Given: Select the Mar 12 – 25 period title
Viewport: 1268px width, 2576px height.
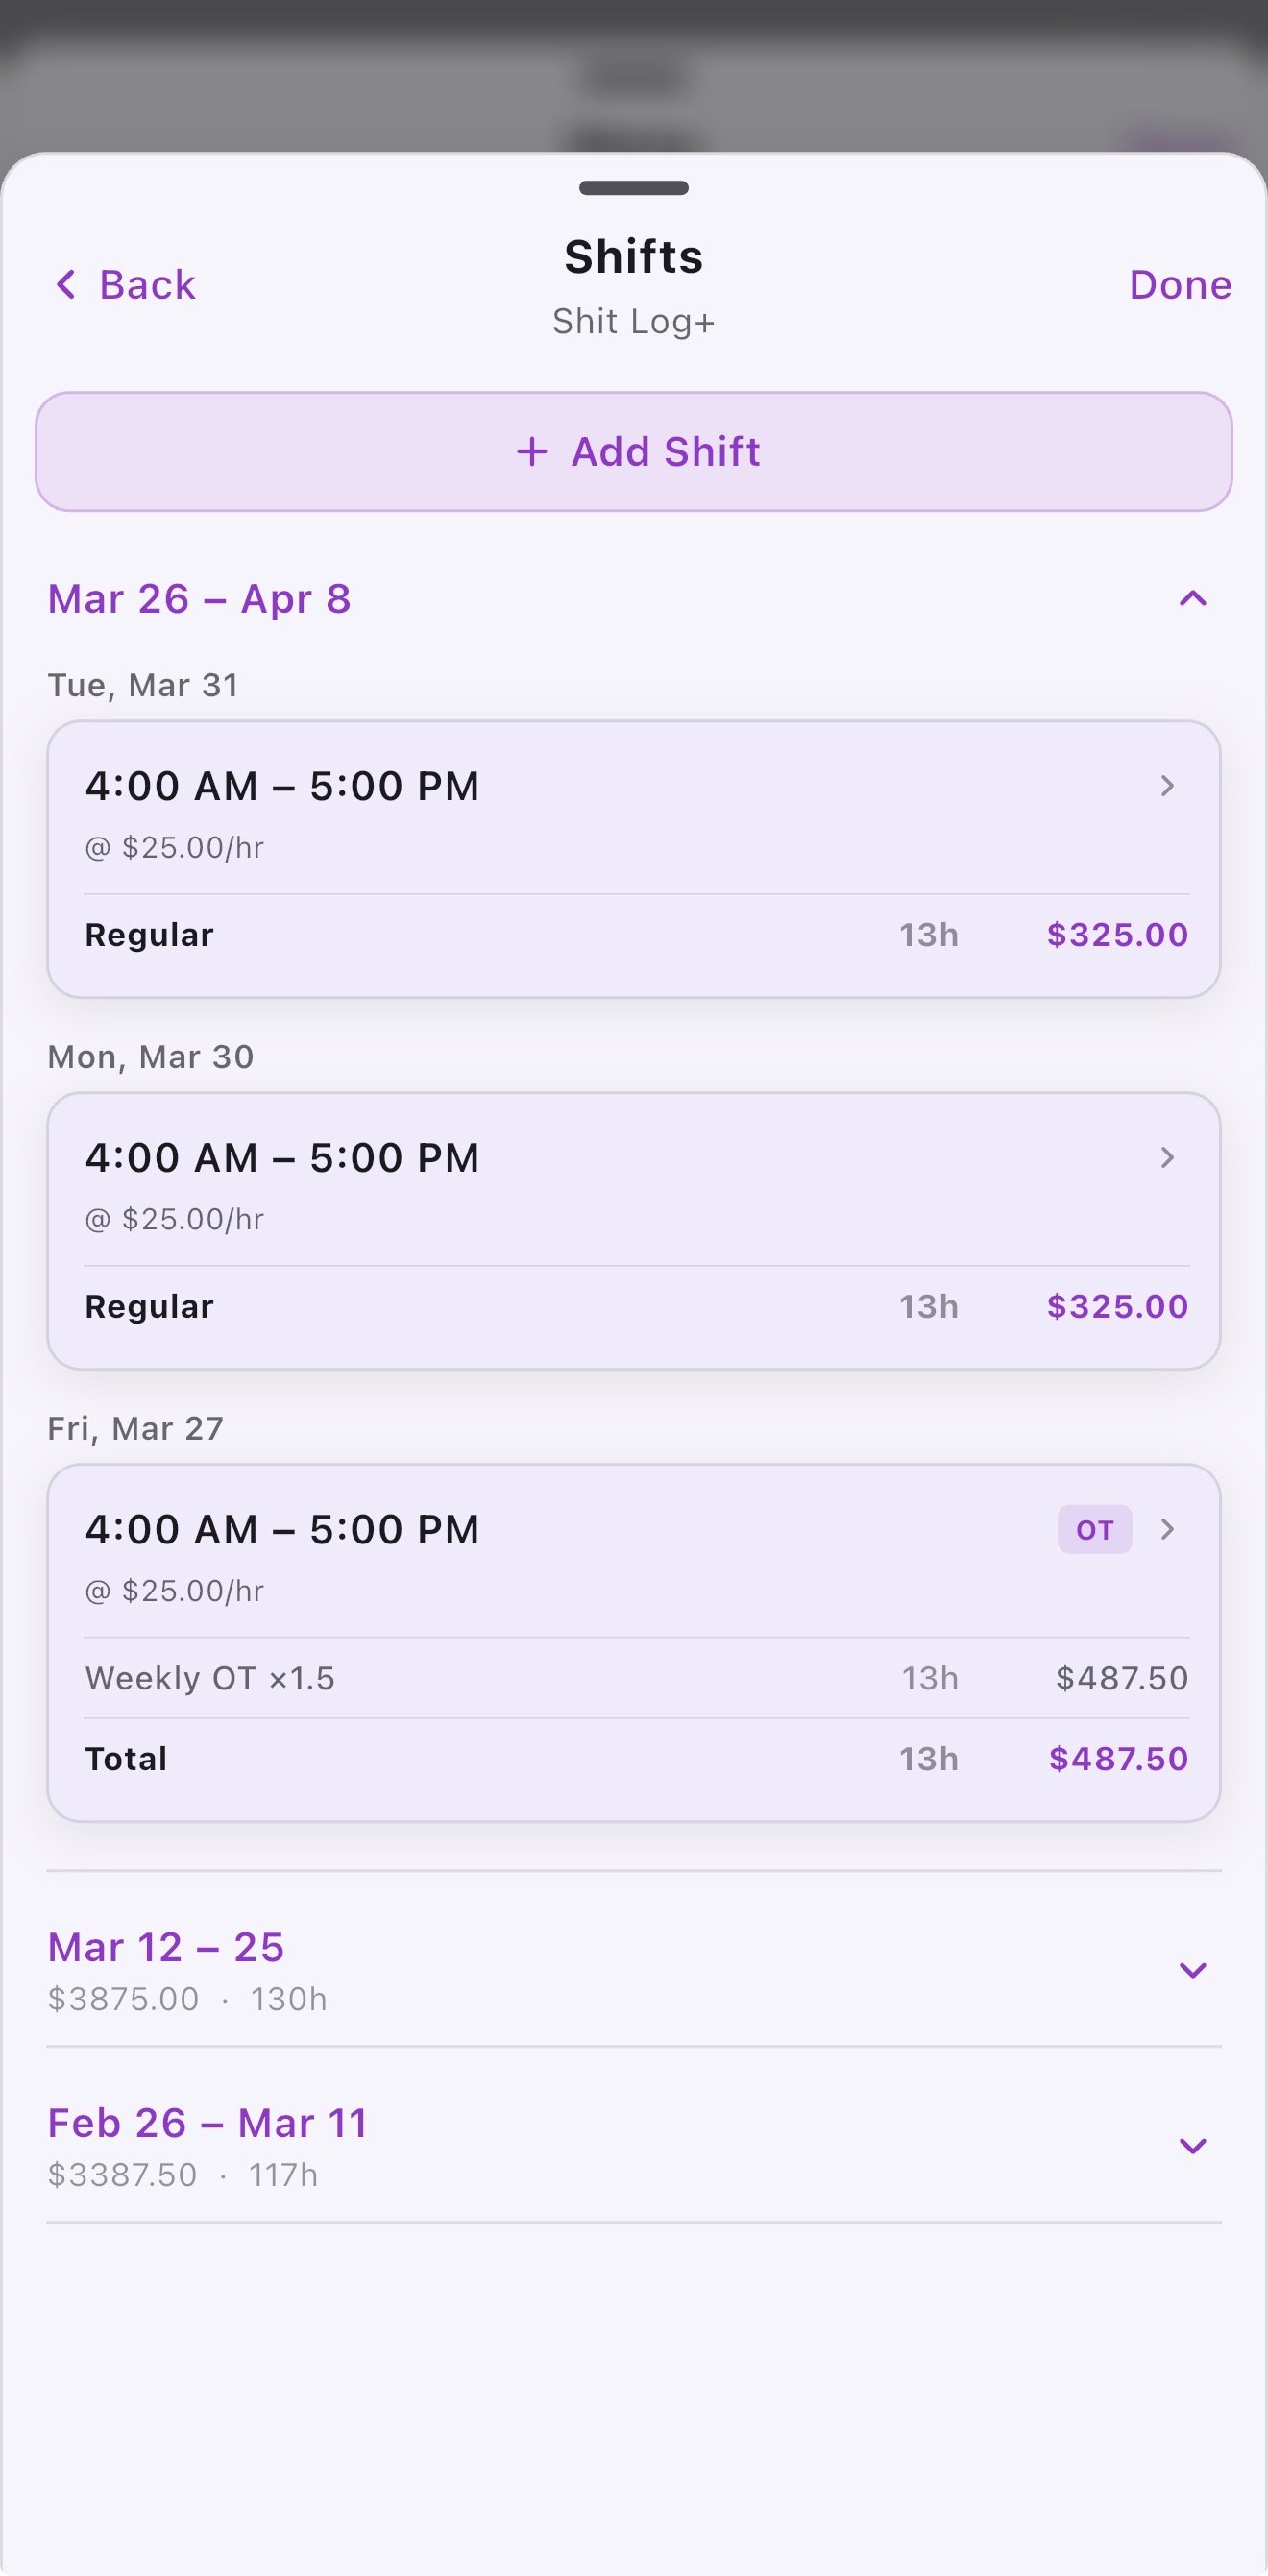Looking at the screenshot, I should (x=166, y=1948).
